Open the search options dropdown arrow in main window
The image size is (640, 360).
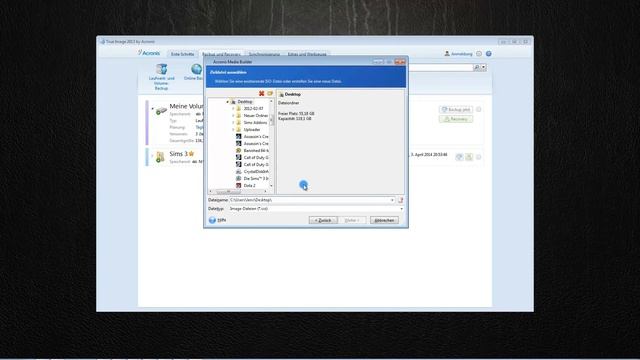coord(484,67)
